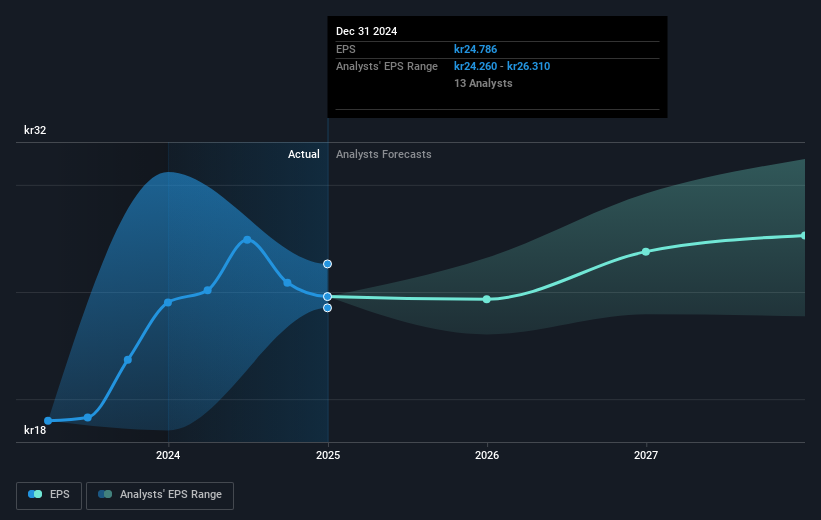Click the EPS point just before the peak
The width and height of the screenshot is (821, 520).
(207, 290)
